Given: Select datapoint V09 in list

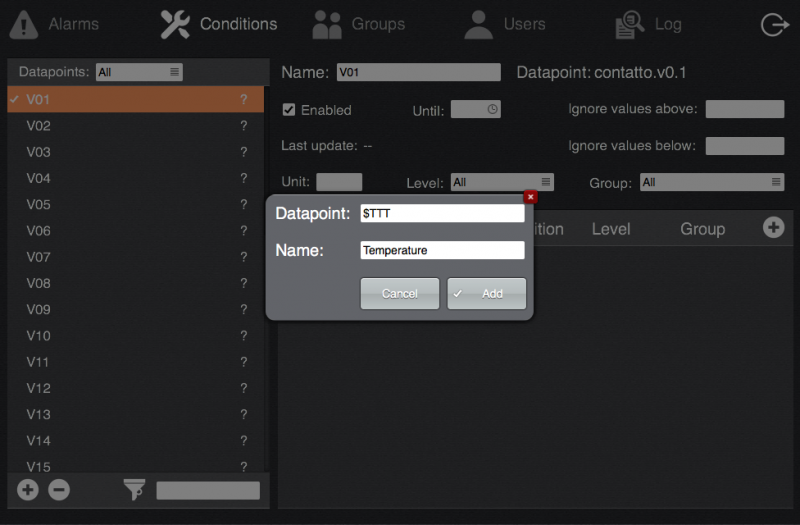Looking at the screenshot, I should 136,310.
